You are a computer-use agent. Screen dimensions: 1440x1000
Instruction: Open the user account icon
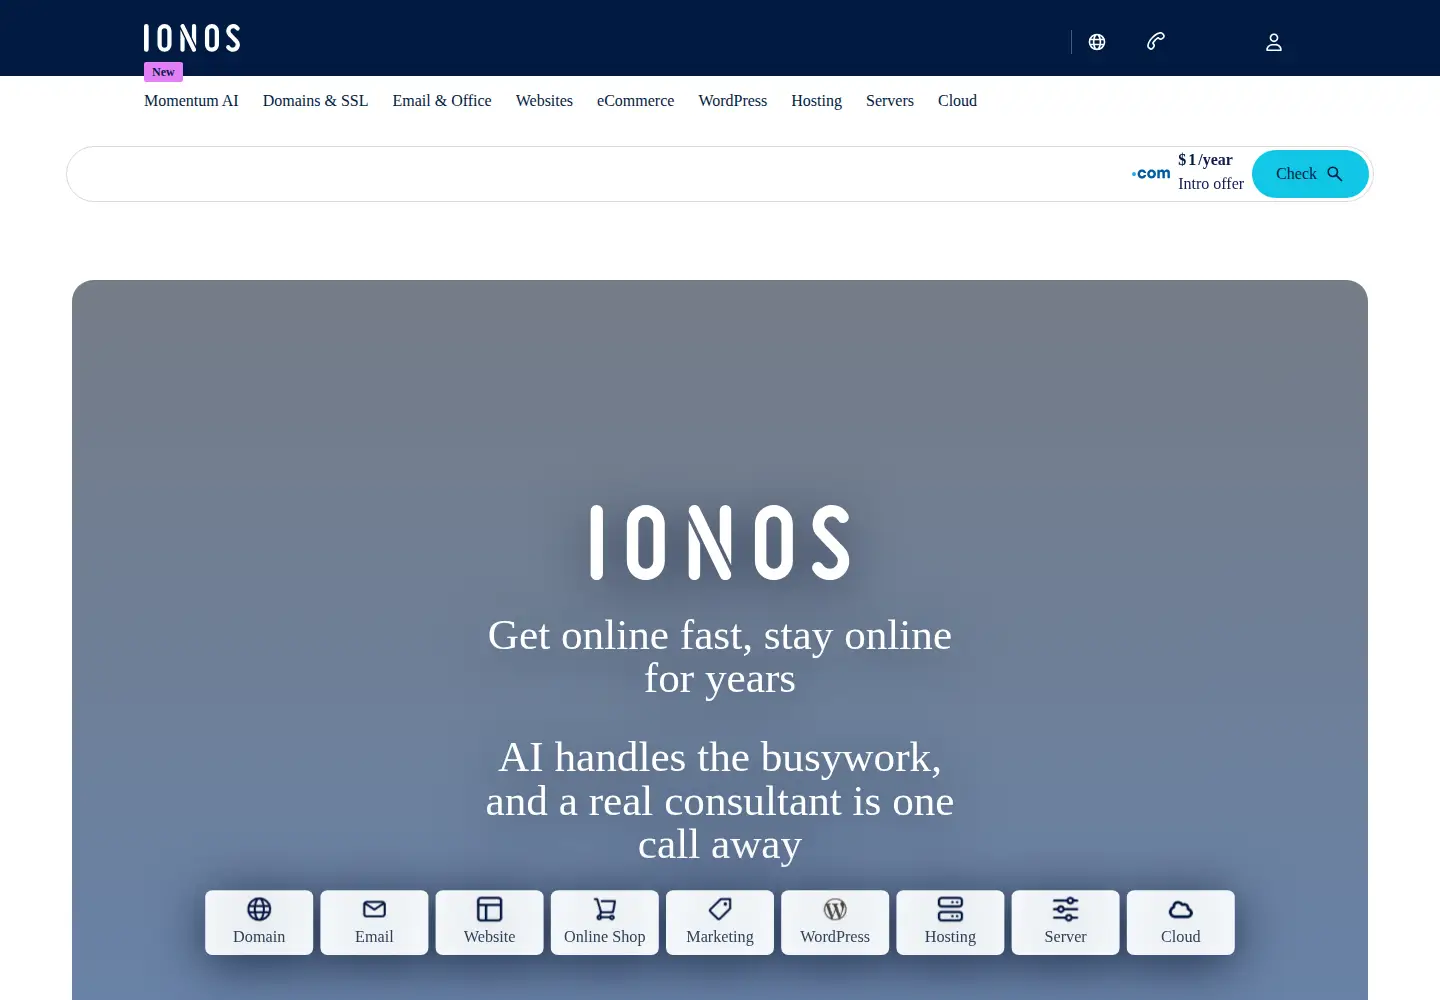pyautogui.click(x=1274, y=42)
